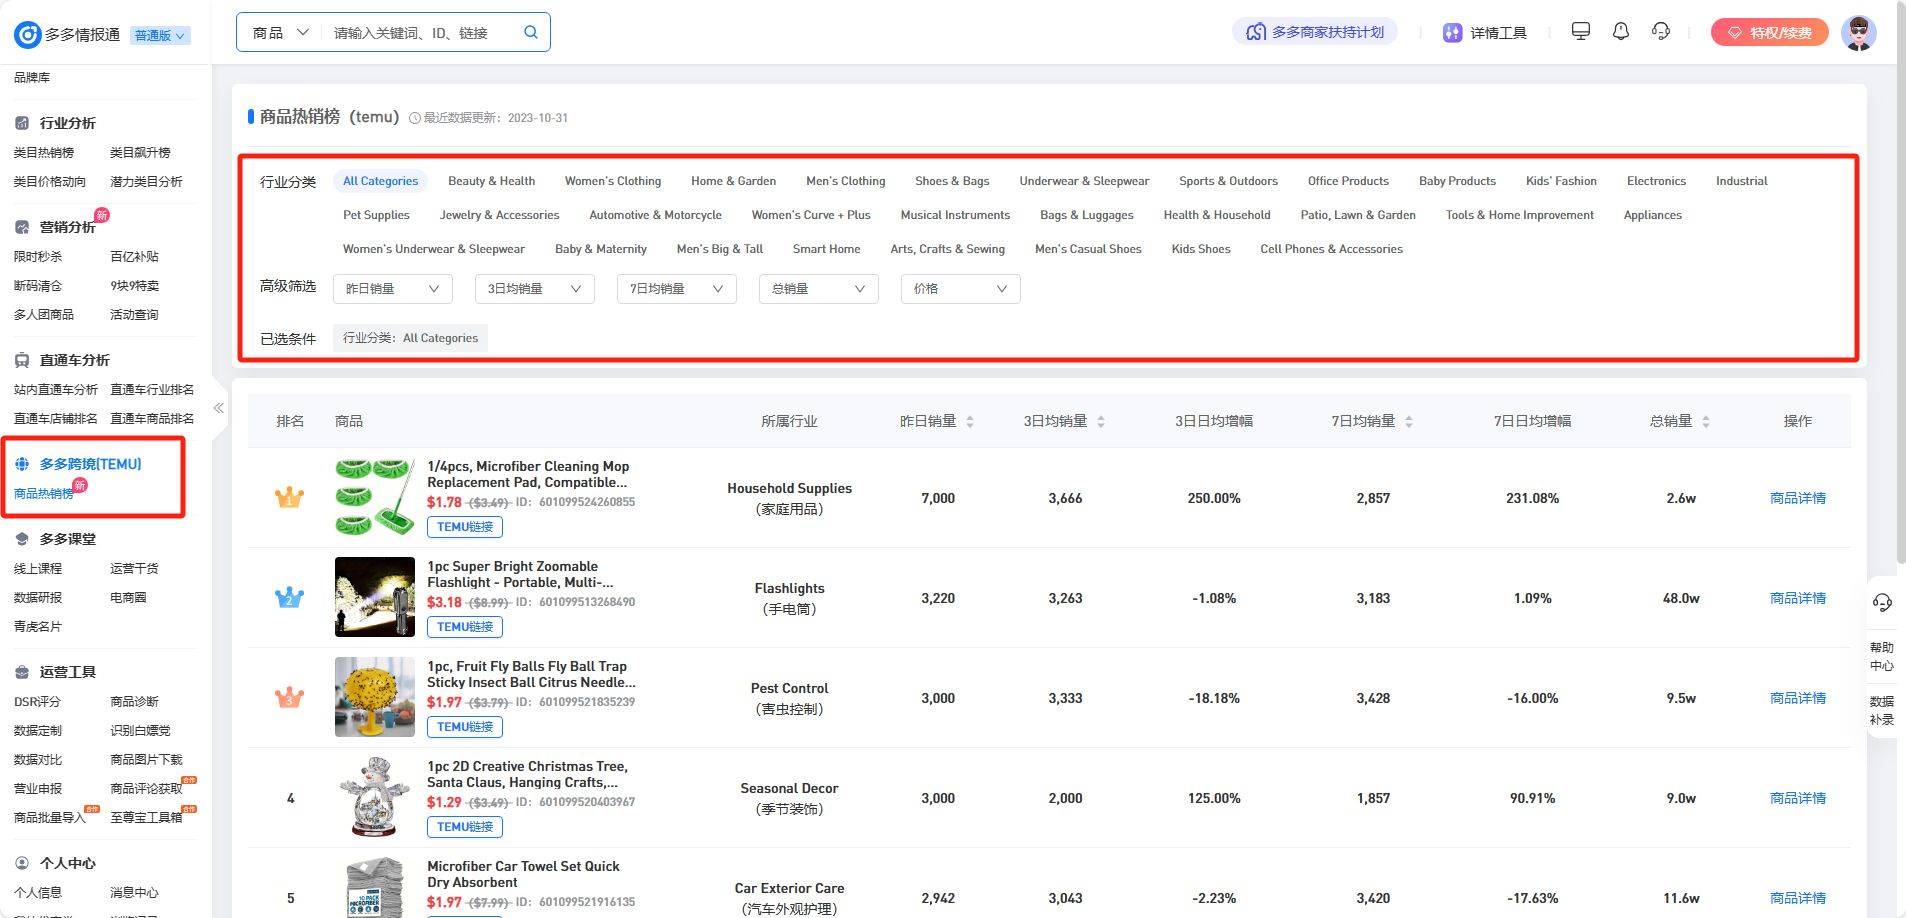Open the 普通版 version dropdown

pyautogui.click(x=160, y=35)
